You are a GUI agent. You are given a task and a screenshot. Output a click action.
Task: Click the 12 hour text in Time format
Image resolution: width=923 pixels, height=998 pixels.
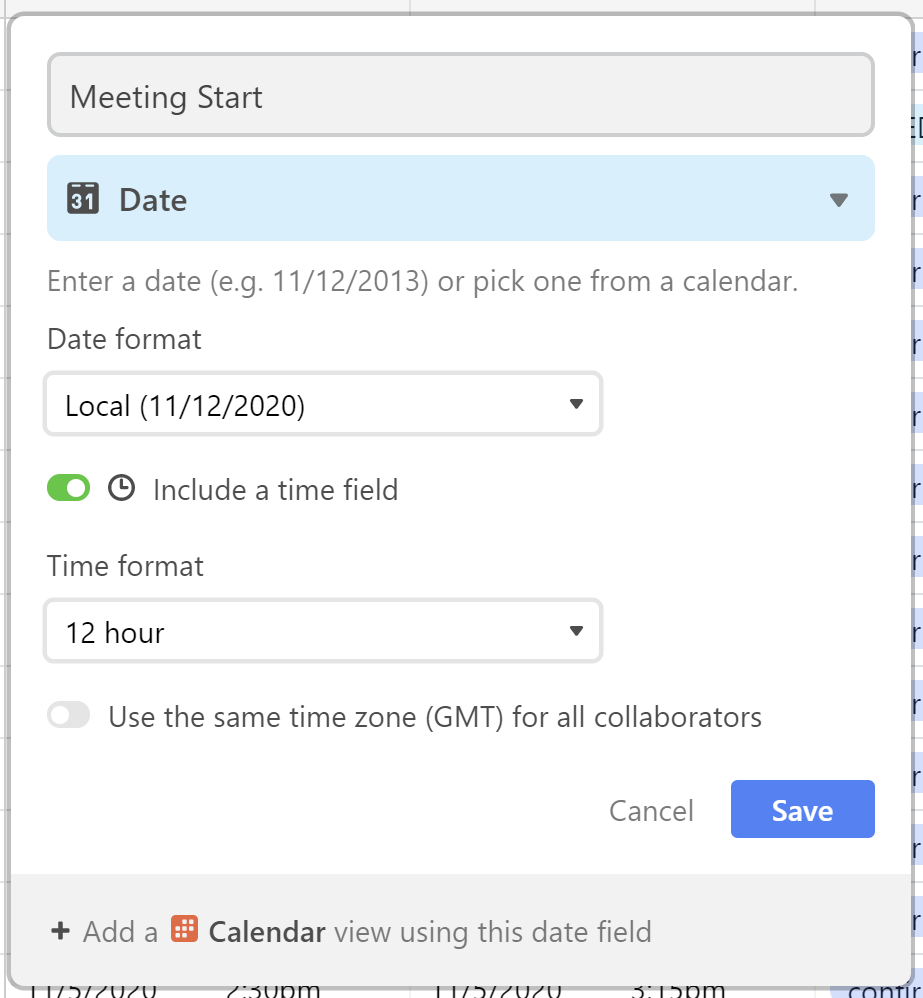115,633
